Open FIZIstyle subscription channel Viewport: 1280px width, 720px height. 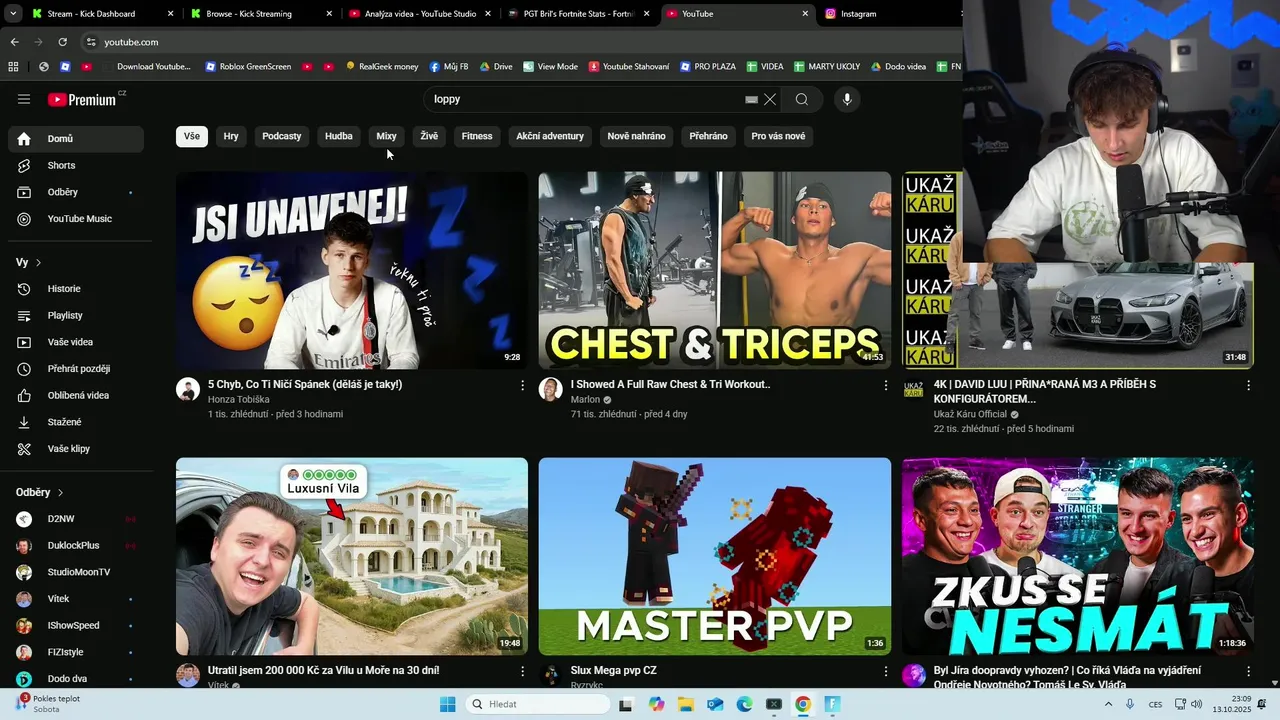click(76, 652)
